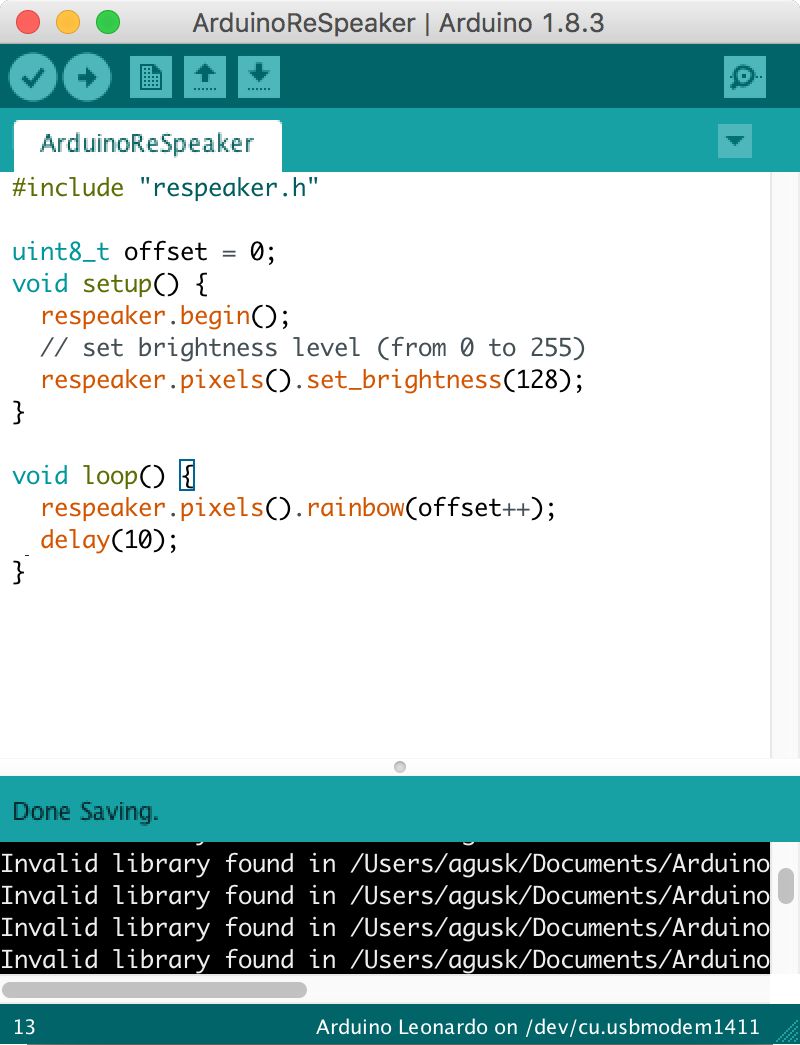Upload the sketch with arrow button
The width and height of the screenshot is (800, 1045).
click(x=87, y=77)
